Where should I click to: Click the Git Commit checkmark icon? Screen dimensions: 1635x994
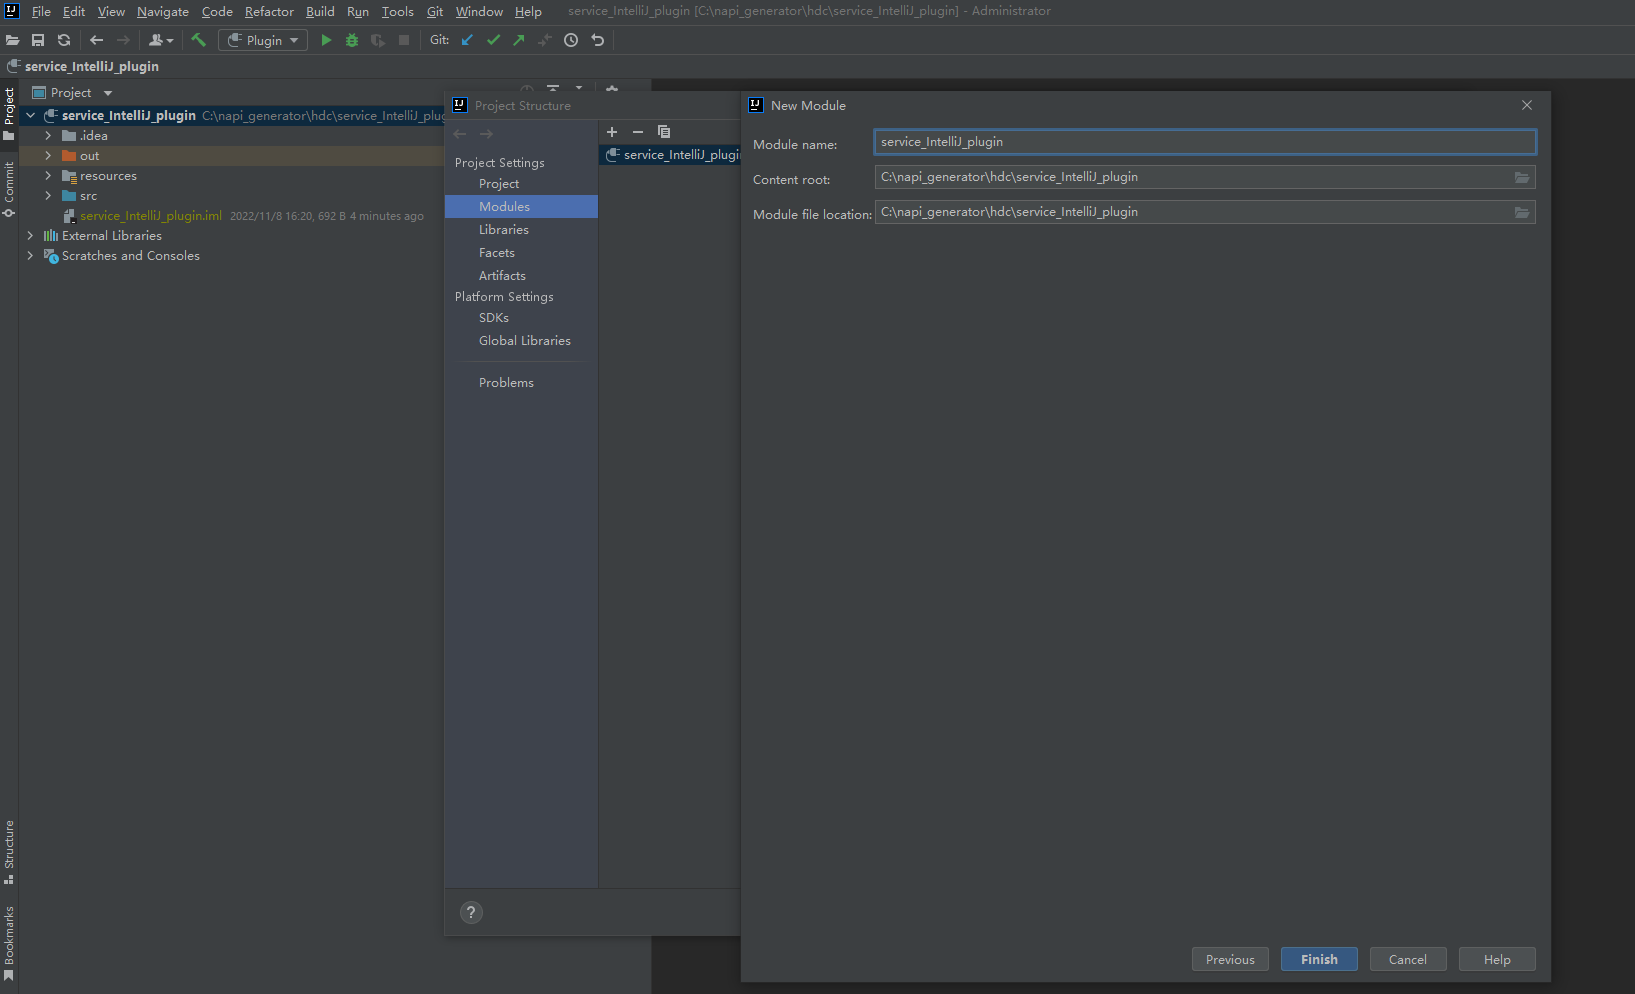(493, 40)
